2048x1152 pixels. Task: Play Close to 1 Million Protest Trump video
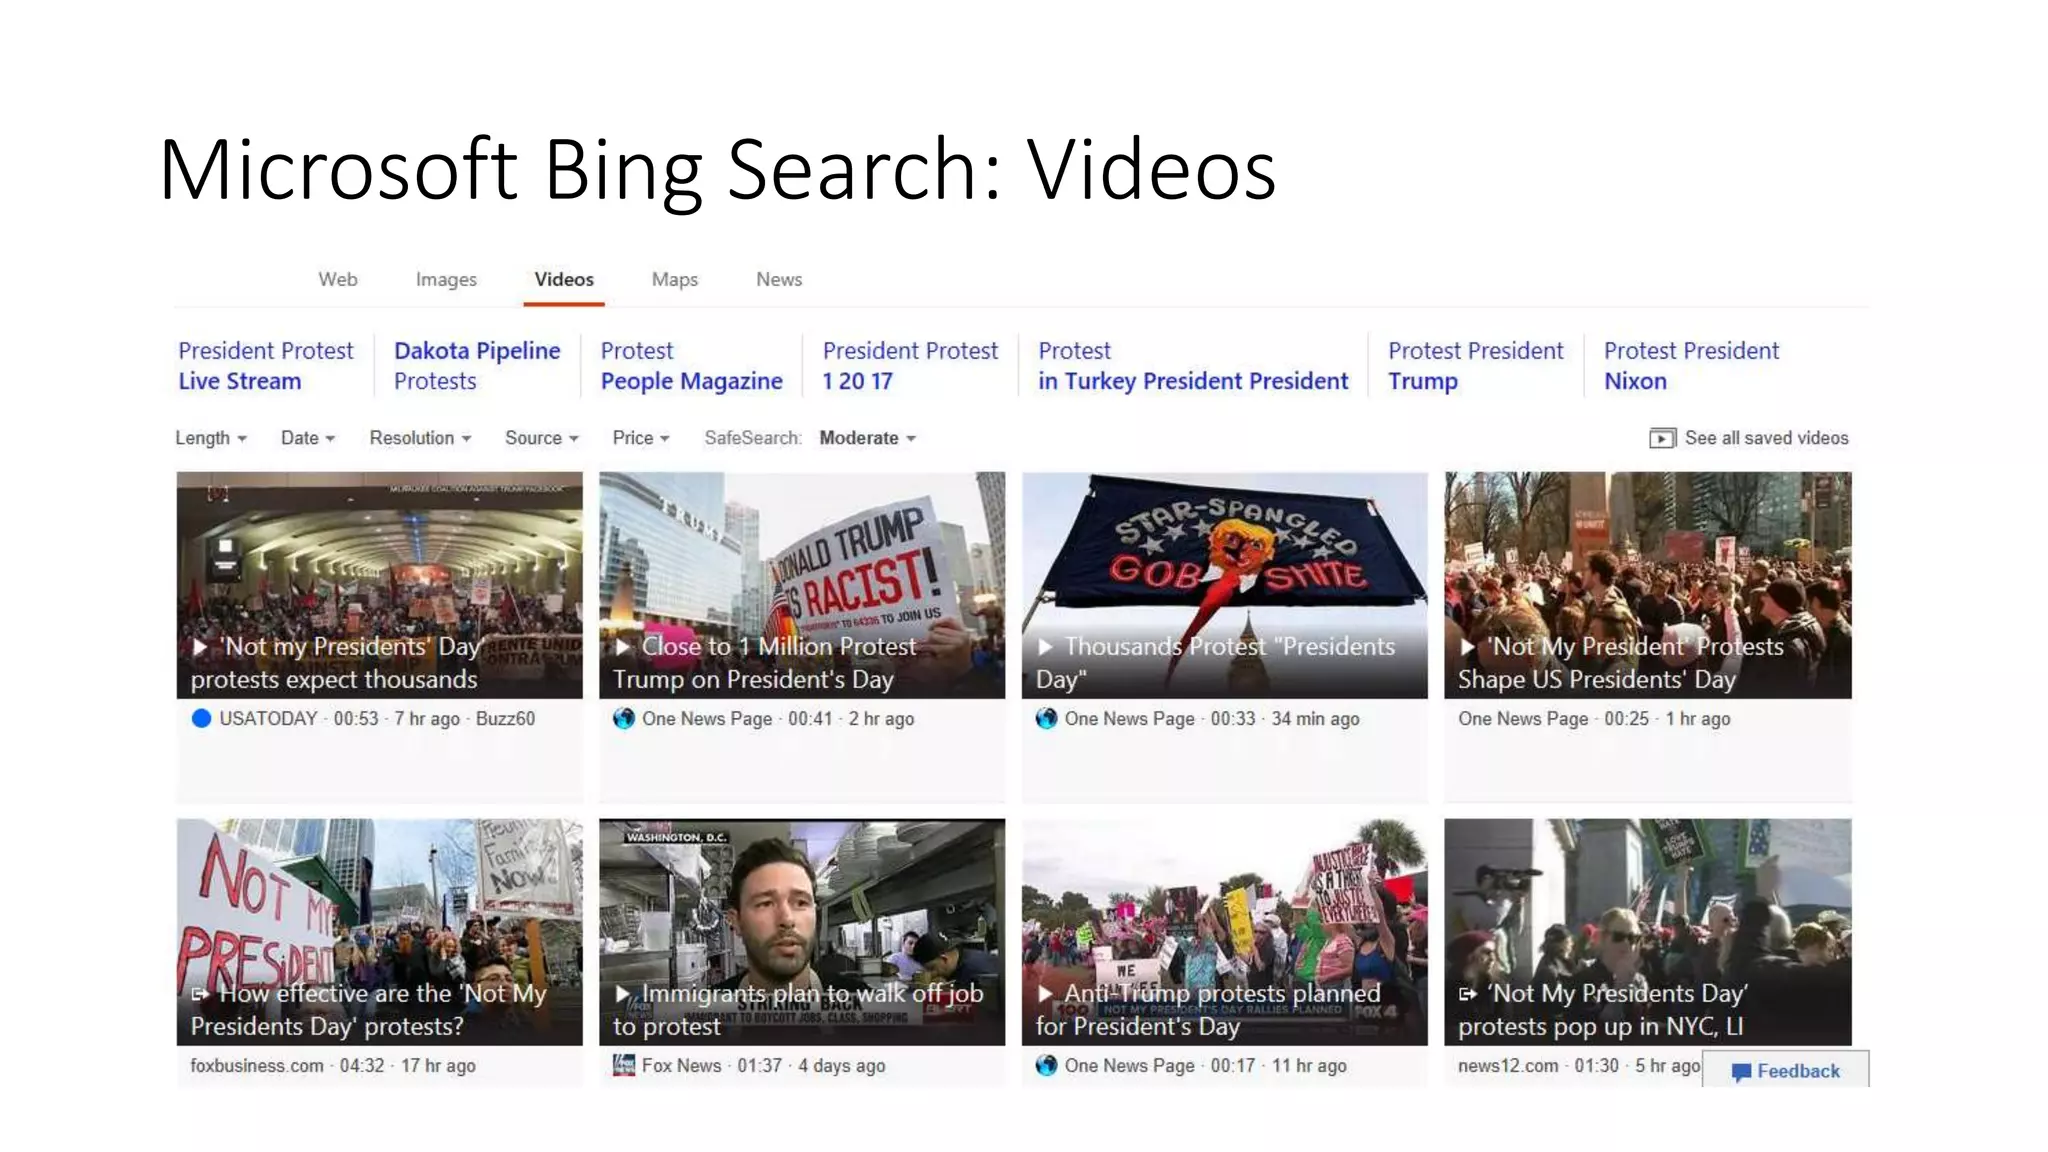pos(802,585)
